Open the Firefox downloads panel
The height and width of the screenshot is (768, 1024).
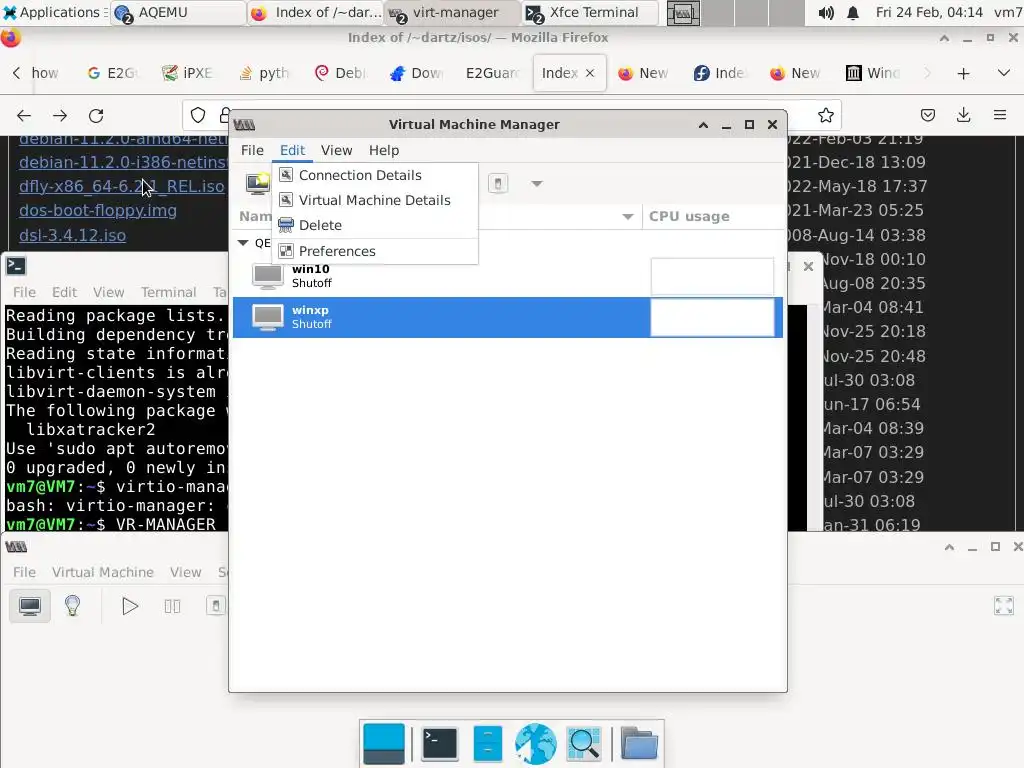tap(963, 116)
